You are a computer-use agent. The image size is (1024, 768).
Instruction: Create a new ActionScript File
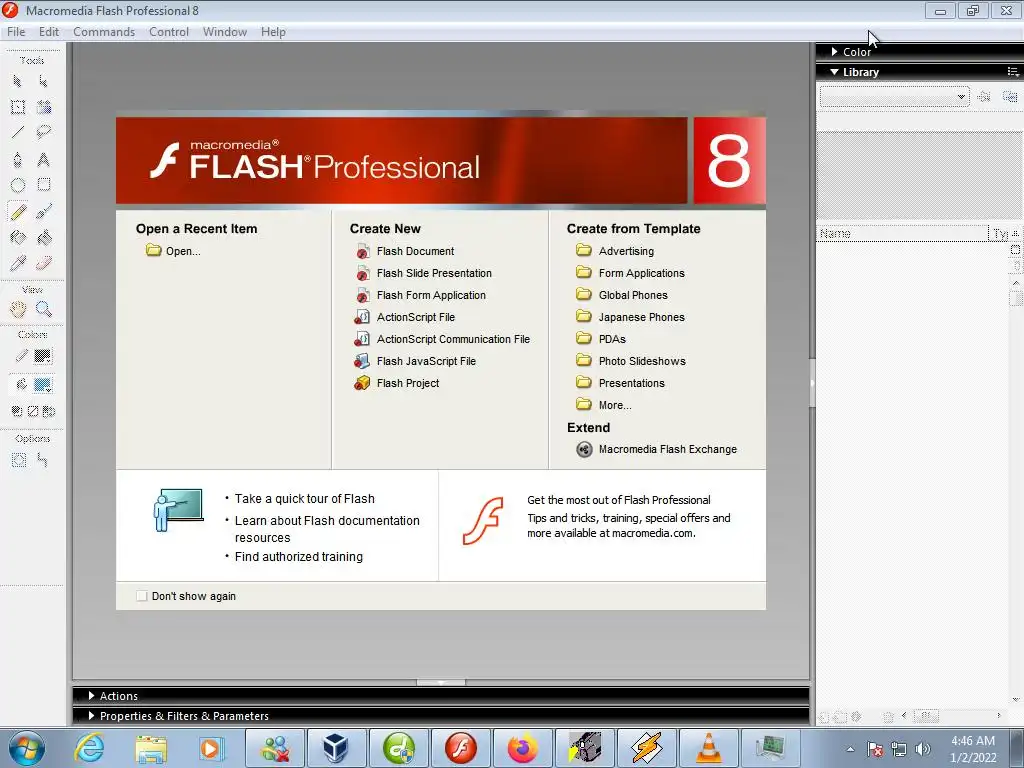pyautogui.click(x=415, y=317)
